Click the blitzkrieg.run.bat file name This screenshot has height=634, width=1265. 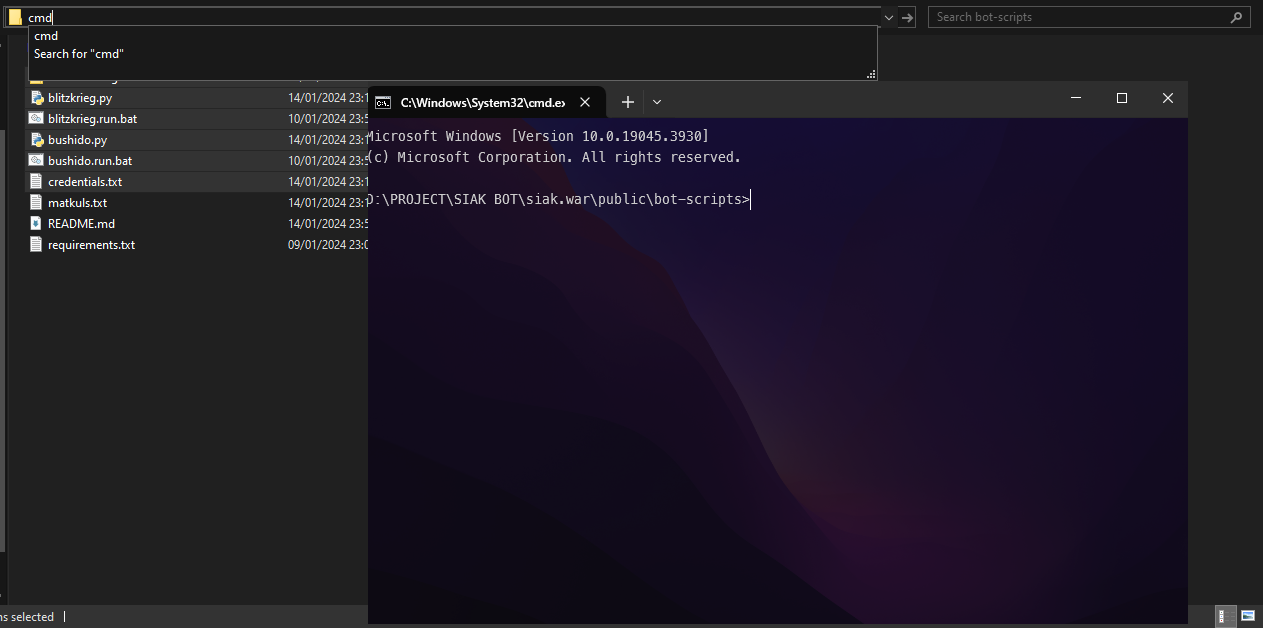tap(92, 119)
